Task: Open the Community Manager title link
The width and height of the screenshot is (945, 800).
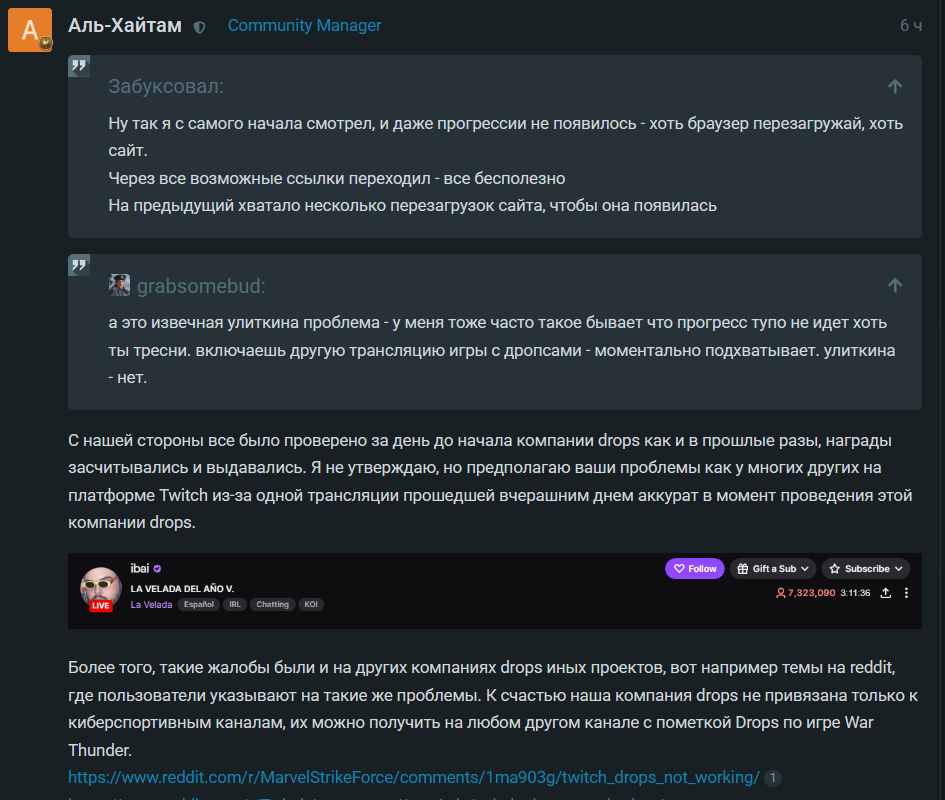Action: [304, 25]
